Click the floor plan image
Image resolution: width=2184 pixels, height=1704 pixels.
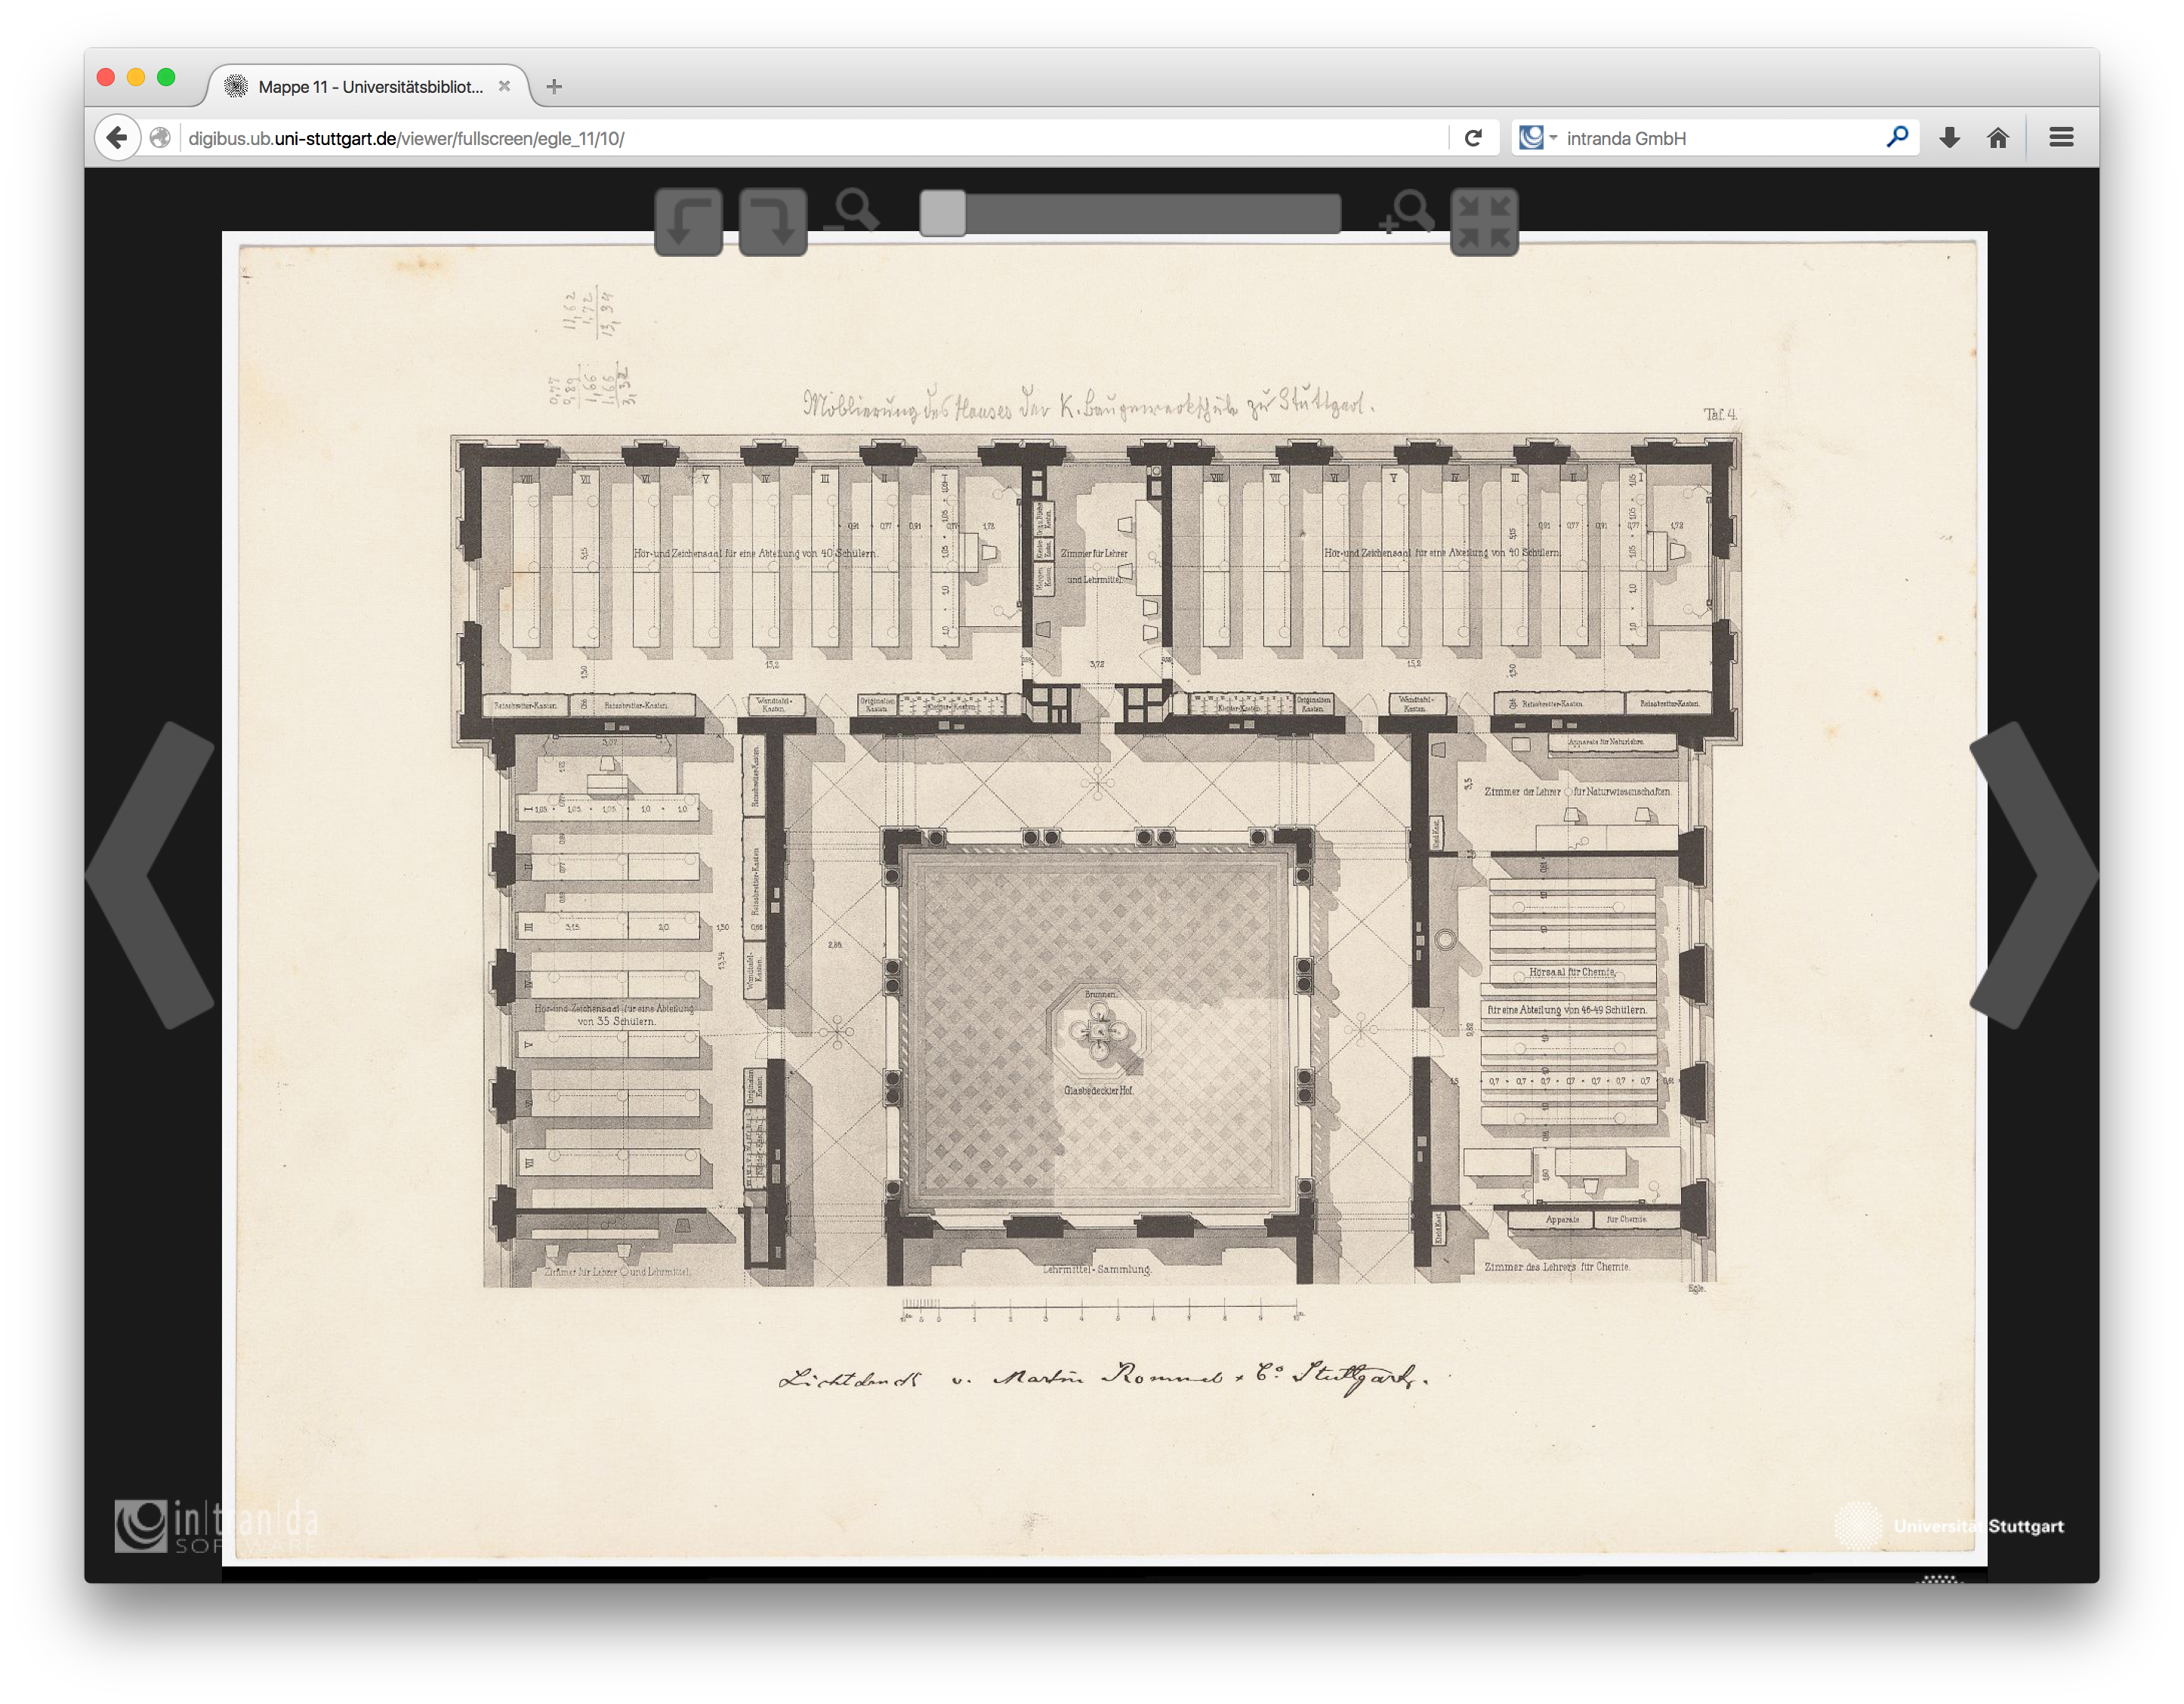click(x=1104, y=897)
